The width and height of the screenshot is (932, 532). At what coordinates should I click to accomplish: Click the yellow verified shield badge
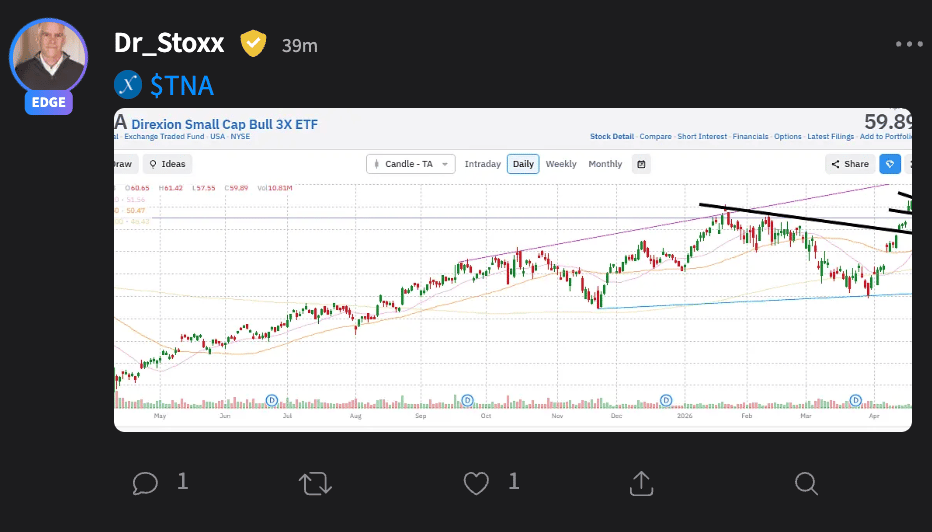coord(253,43)
